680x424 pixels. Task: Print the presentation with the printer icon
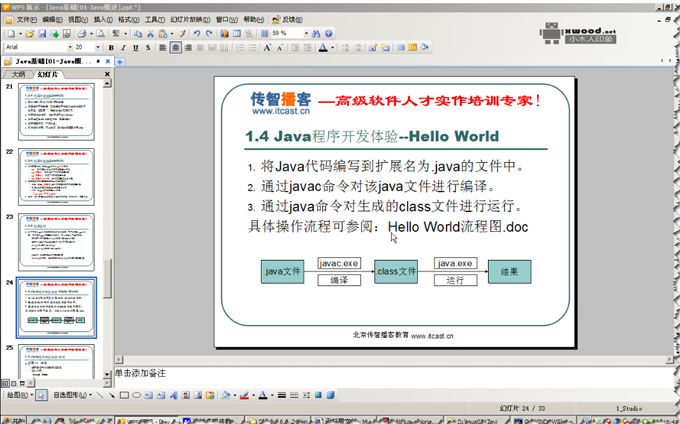(x=81, y=34)
